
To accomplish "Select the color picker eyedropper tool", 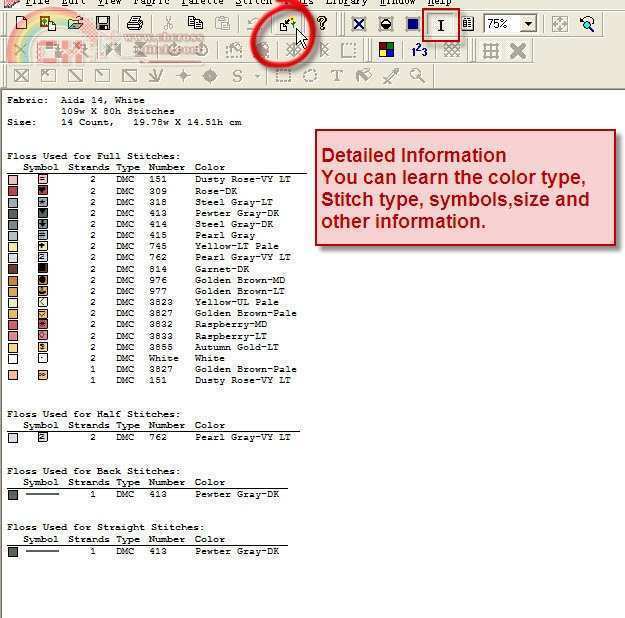I will [391, 75].
